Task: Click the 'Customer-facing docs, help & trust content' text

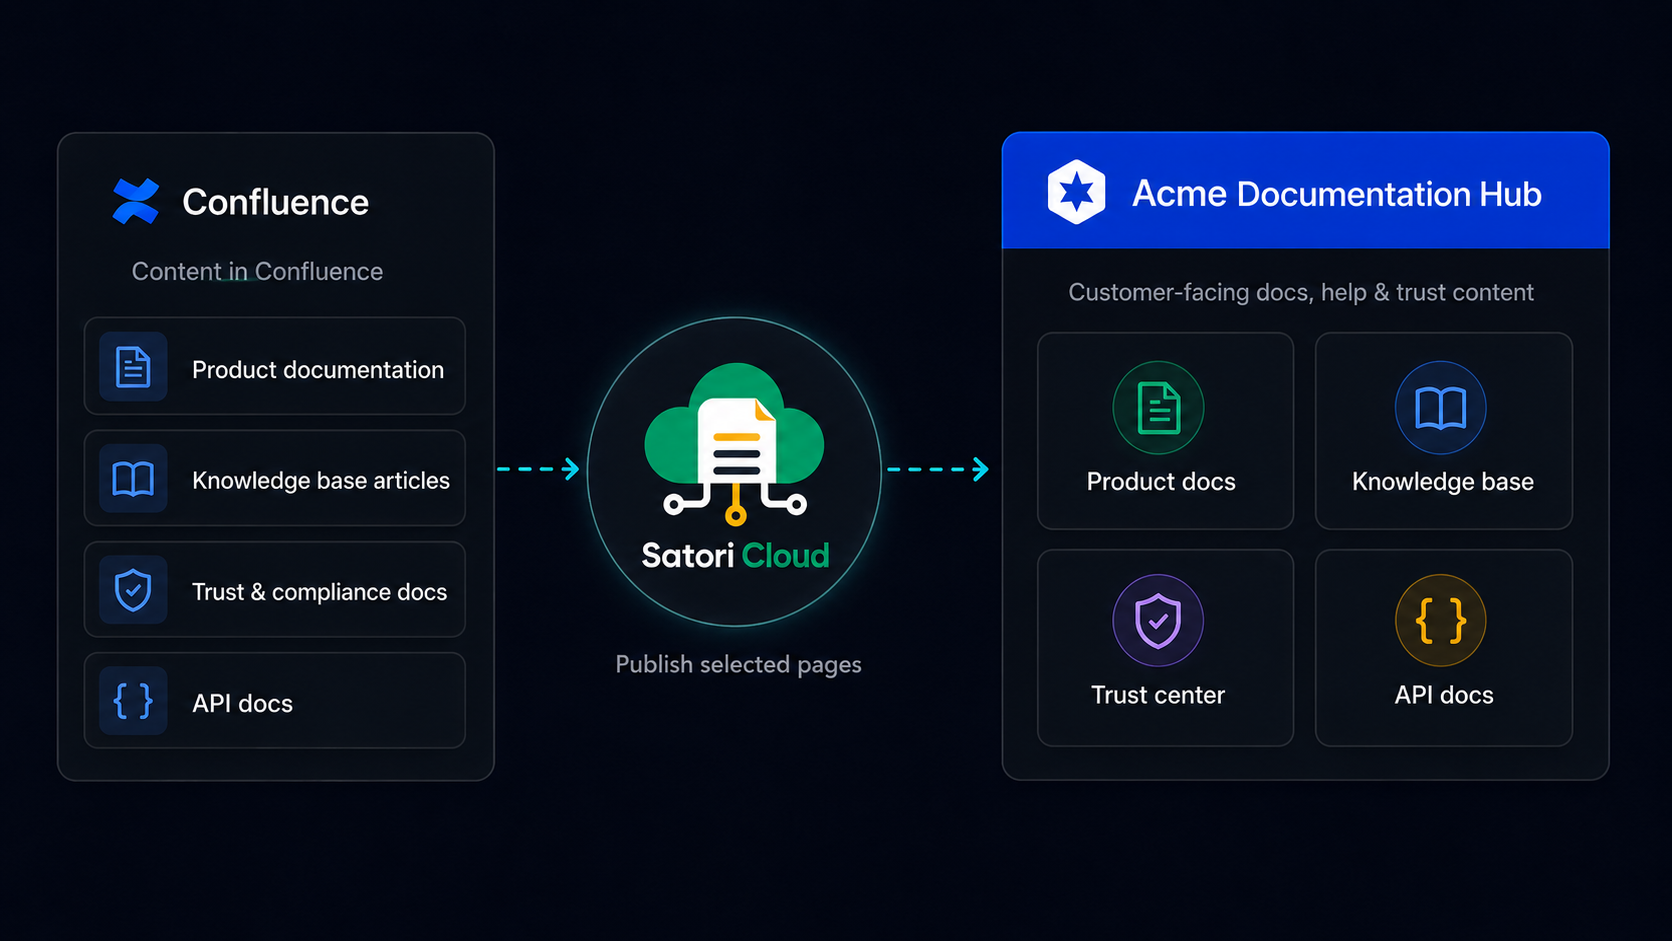Action: tap(1301, 292)
